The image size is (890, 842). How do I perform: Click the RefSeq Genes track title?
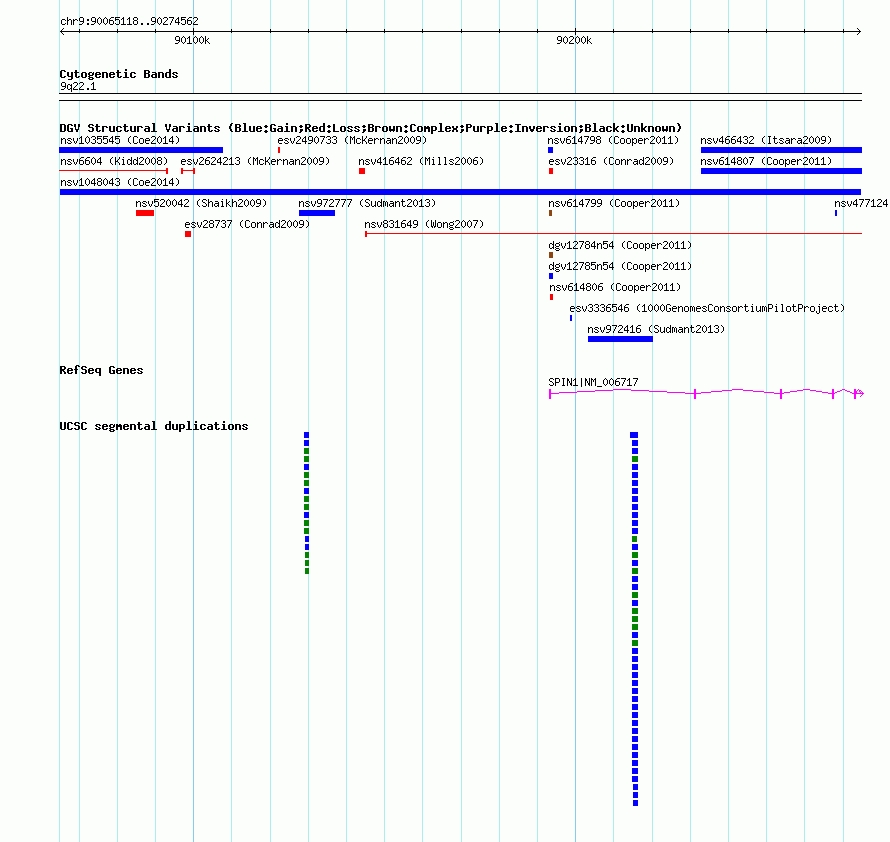101,370
